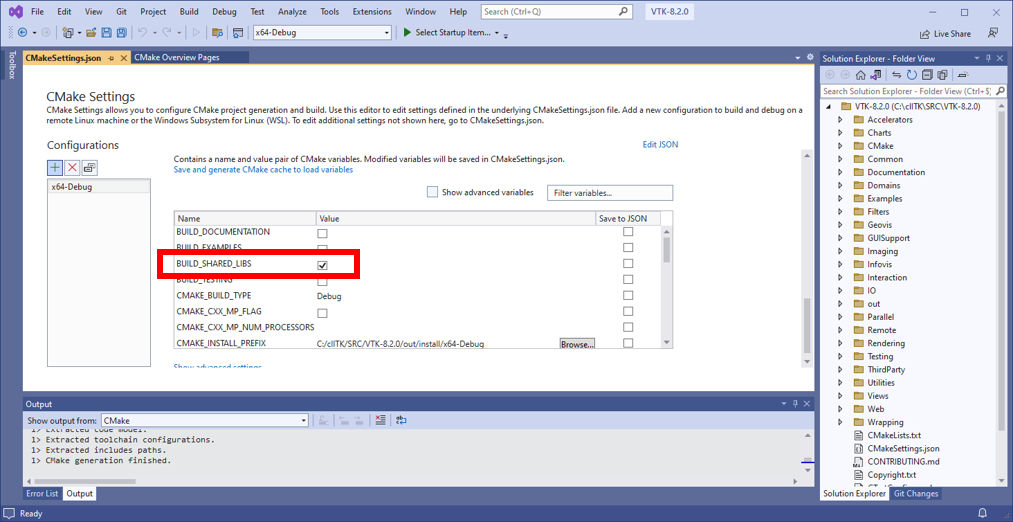Viewport: 1013px width, 522px height.
Task: Click the Home icon in Solution Explorer
Action: [861, 75]
